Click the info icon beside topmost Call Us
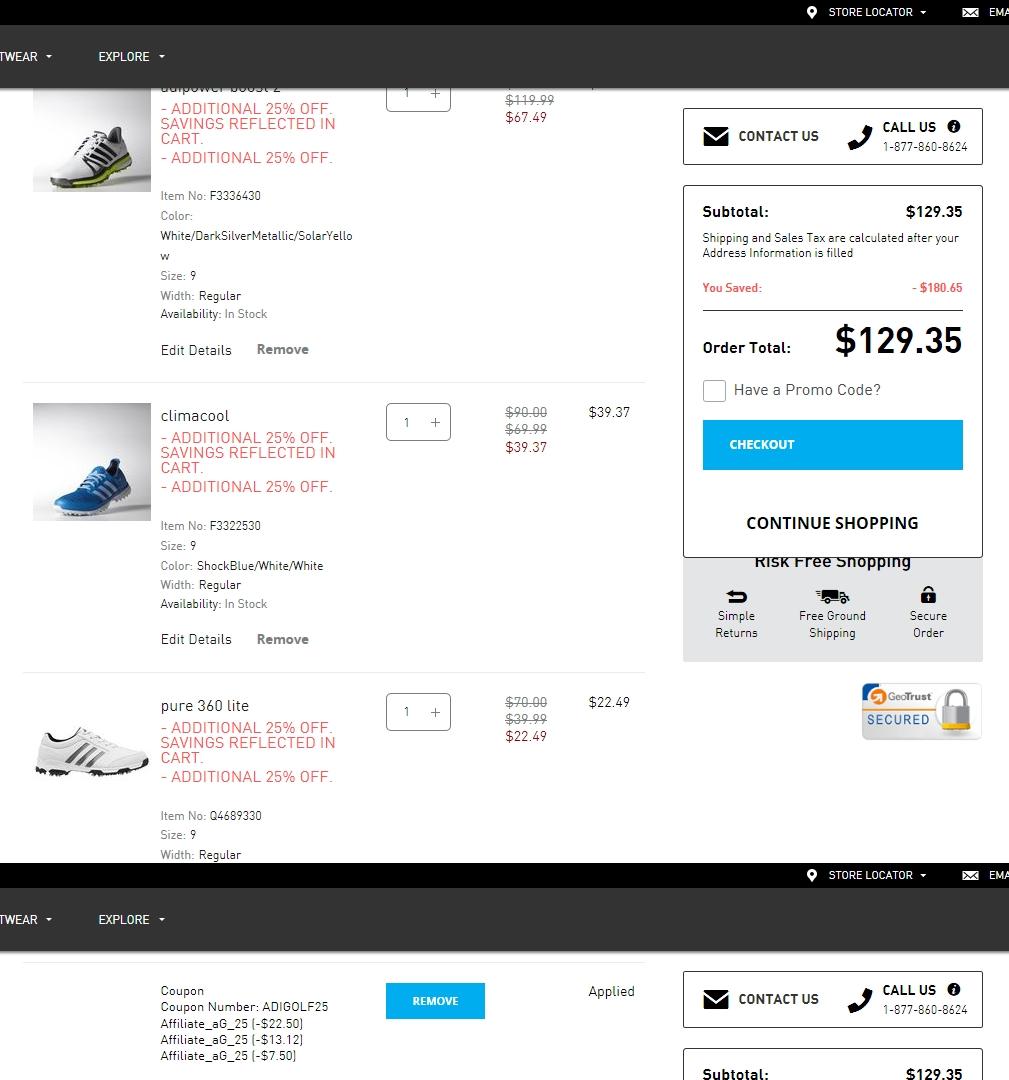 coord(953,127)
